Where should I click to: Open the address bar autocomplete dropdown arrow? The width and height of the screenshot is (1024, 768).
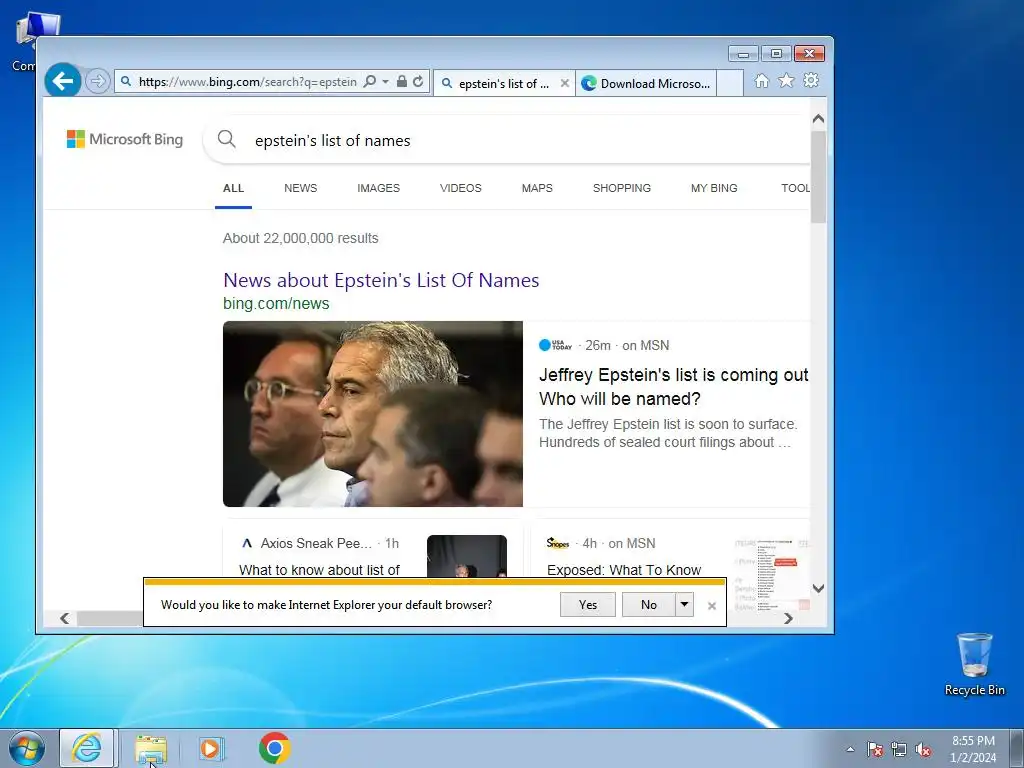click(x=385, y=82)
